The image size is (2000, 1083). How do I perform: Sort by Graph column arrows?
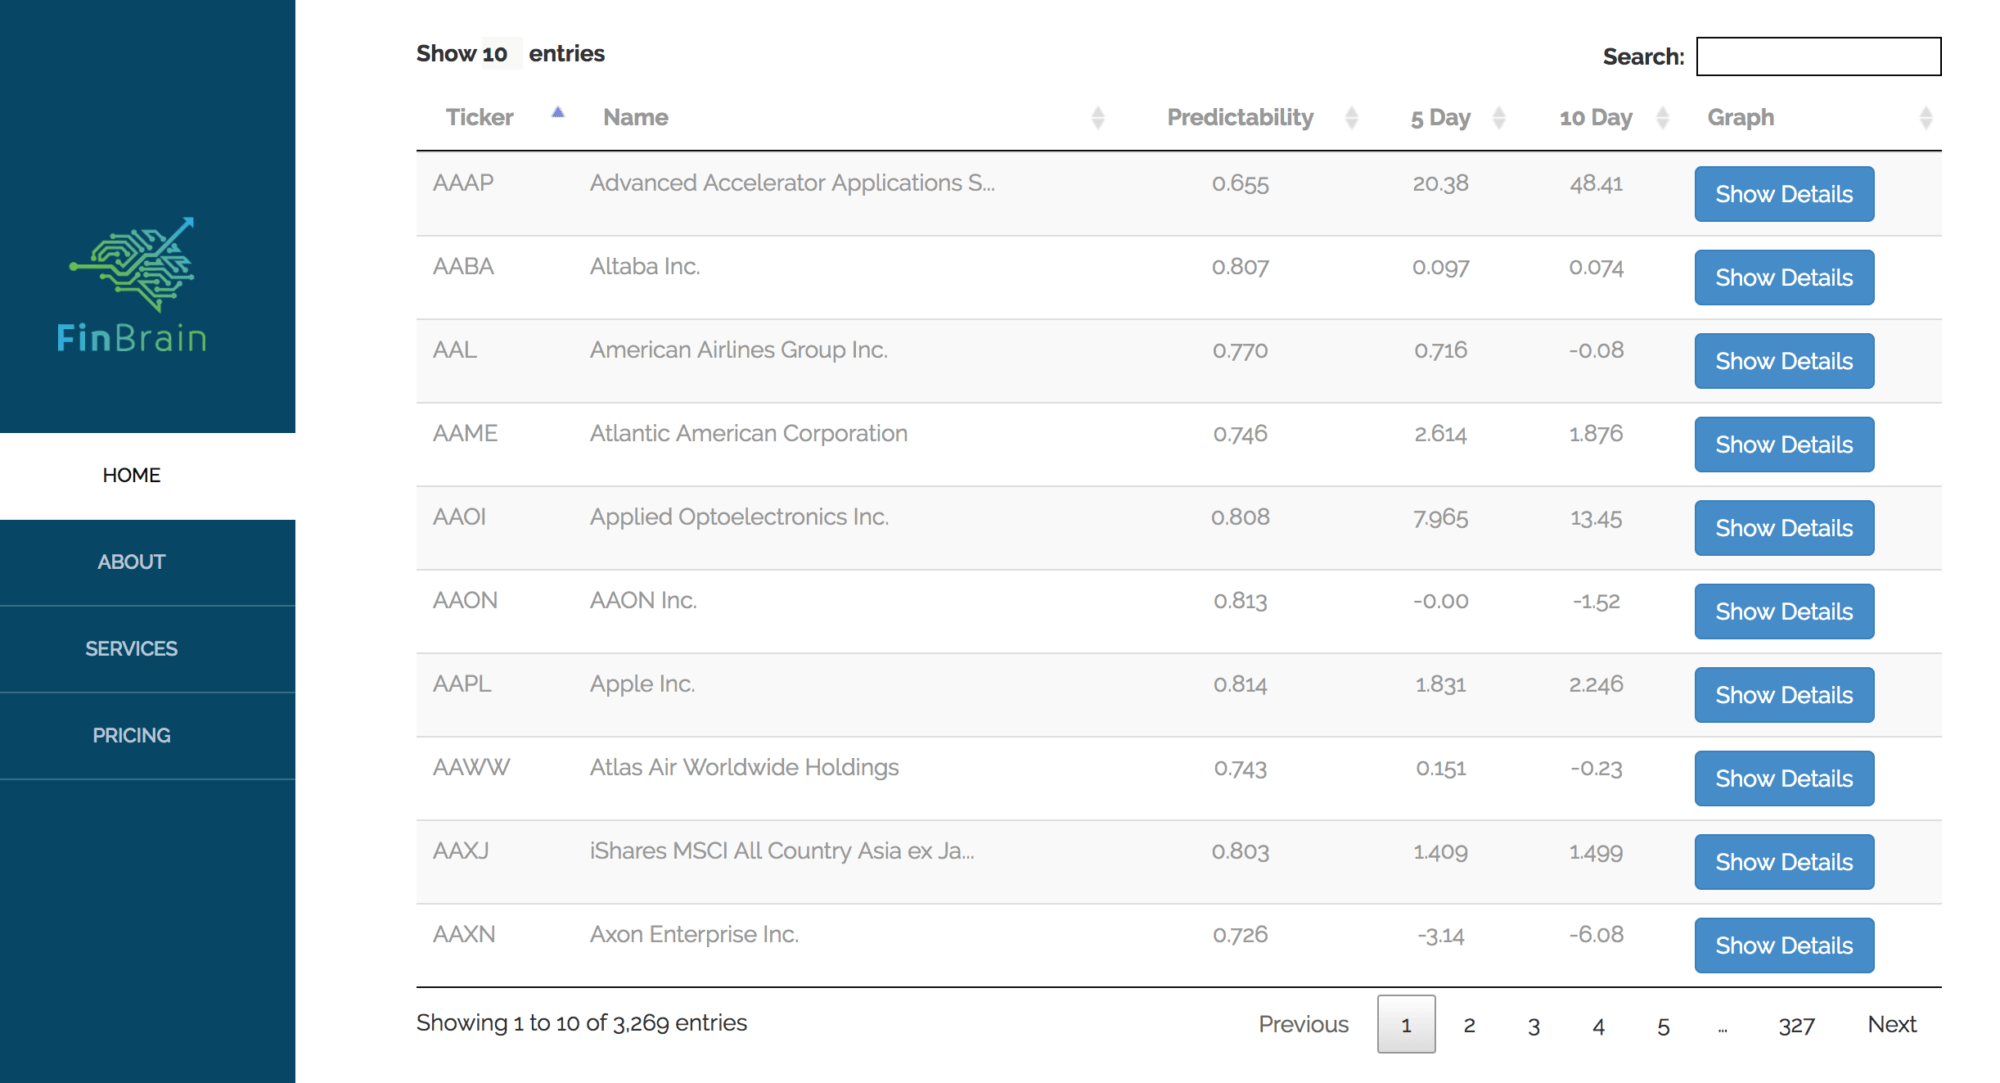tap(1925, 118)
